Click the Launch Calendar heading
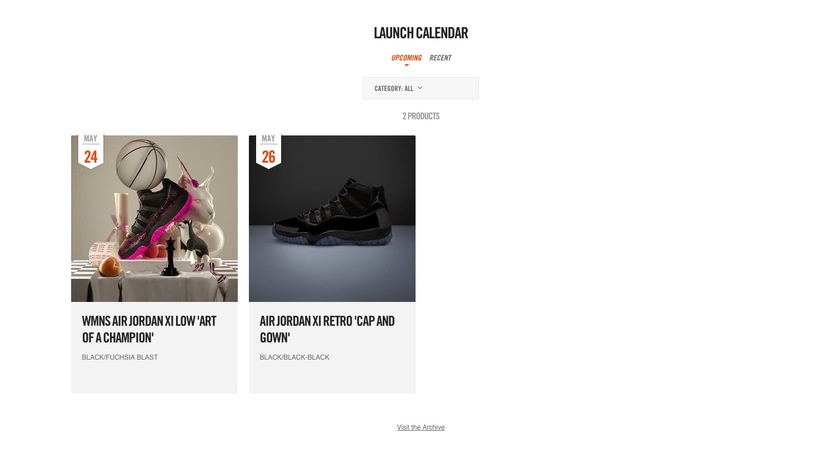Image resolution: width=840 pixels, height=459 pixels. point(421,33)
